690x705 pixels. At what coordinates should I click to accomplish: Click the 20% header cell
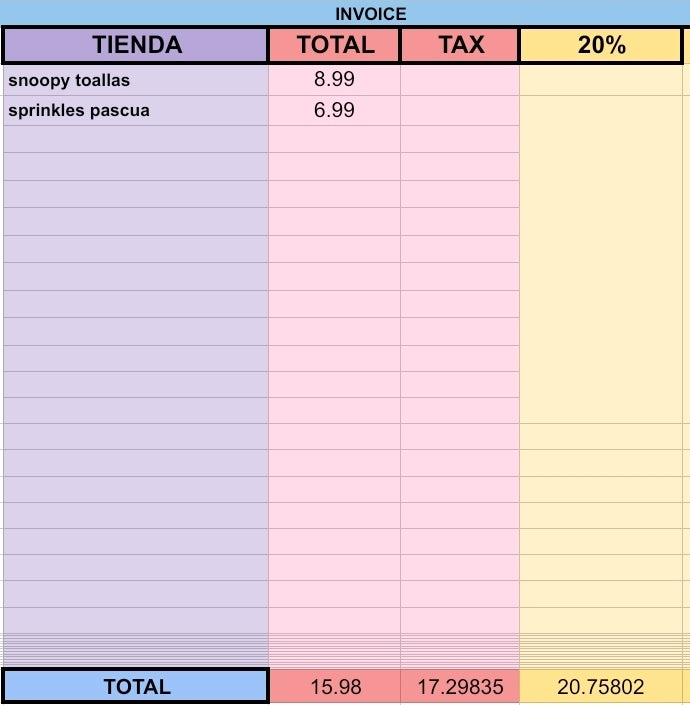click(601, 45)
